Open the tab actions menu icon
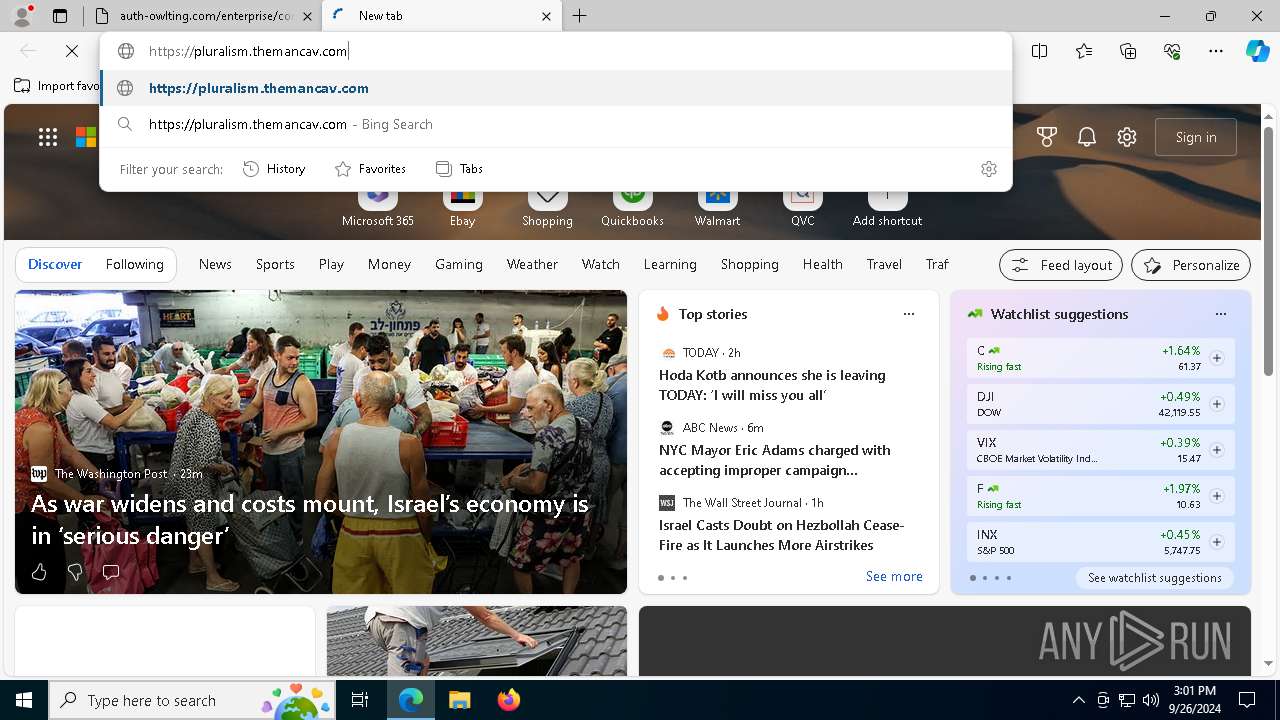 (60, 16)
